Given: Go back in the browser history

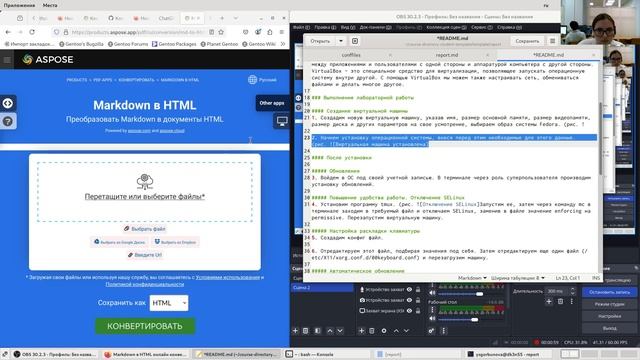Looking at the screenshot, I should point(8,32).
